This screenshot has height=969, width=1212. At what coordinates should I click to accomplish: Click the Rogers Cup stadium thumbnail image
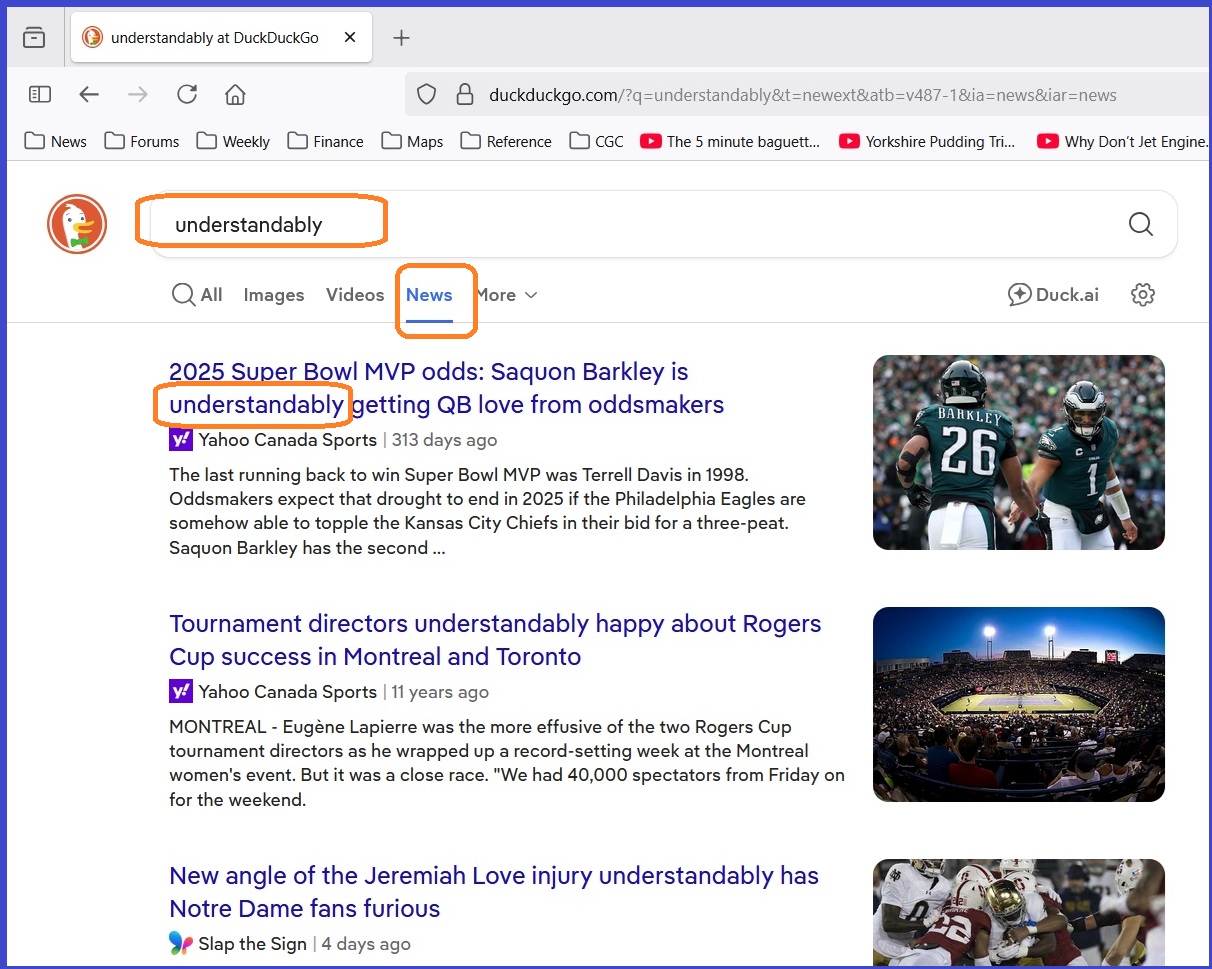click(1018, 704)
